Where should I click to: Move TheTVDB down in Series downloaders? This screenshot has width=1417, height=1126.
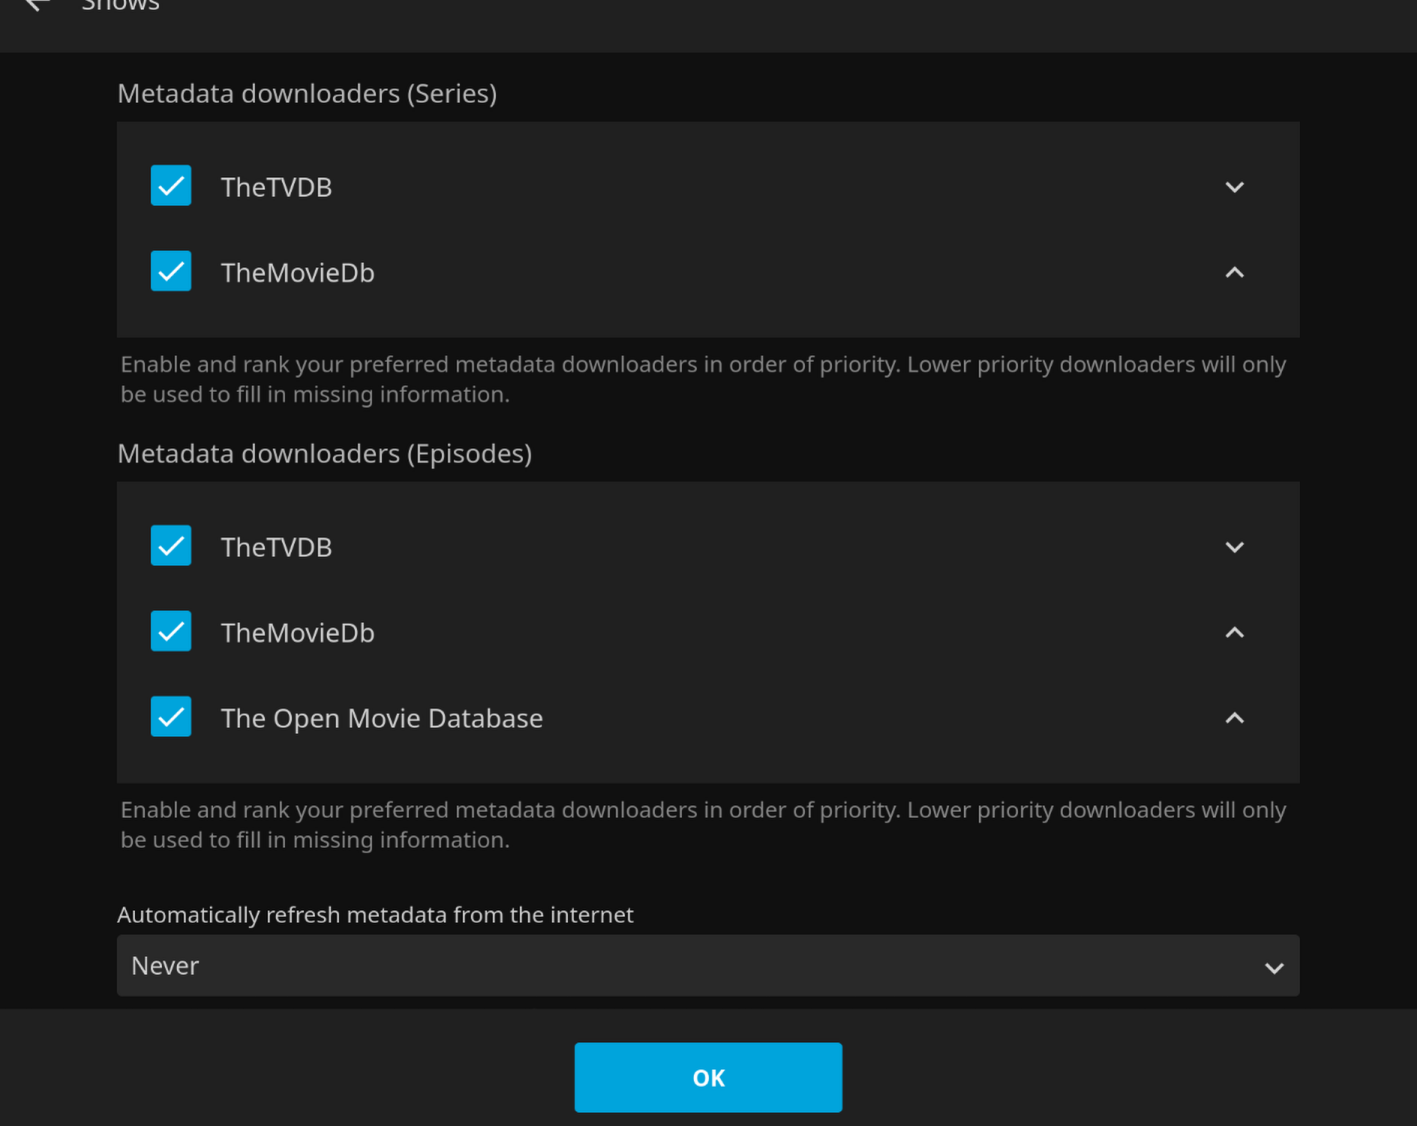(x=1234, y=187)
